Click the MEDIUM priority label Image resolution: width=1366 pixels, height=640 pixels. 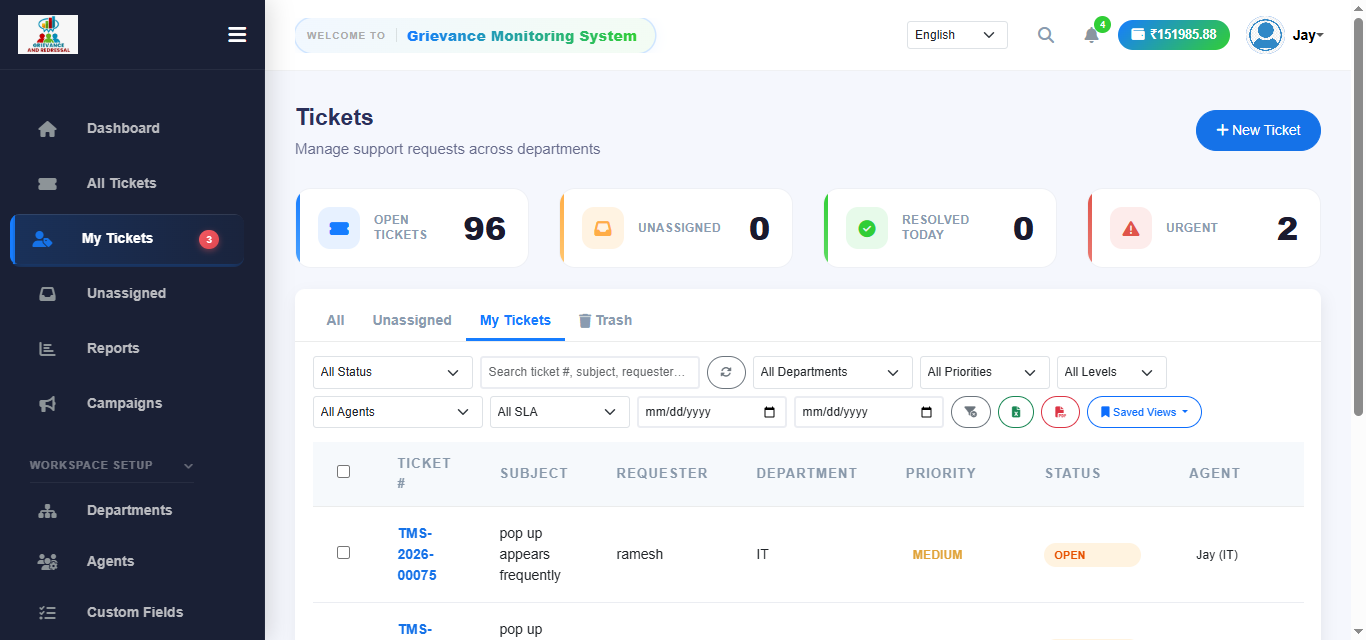[937, 555]
